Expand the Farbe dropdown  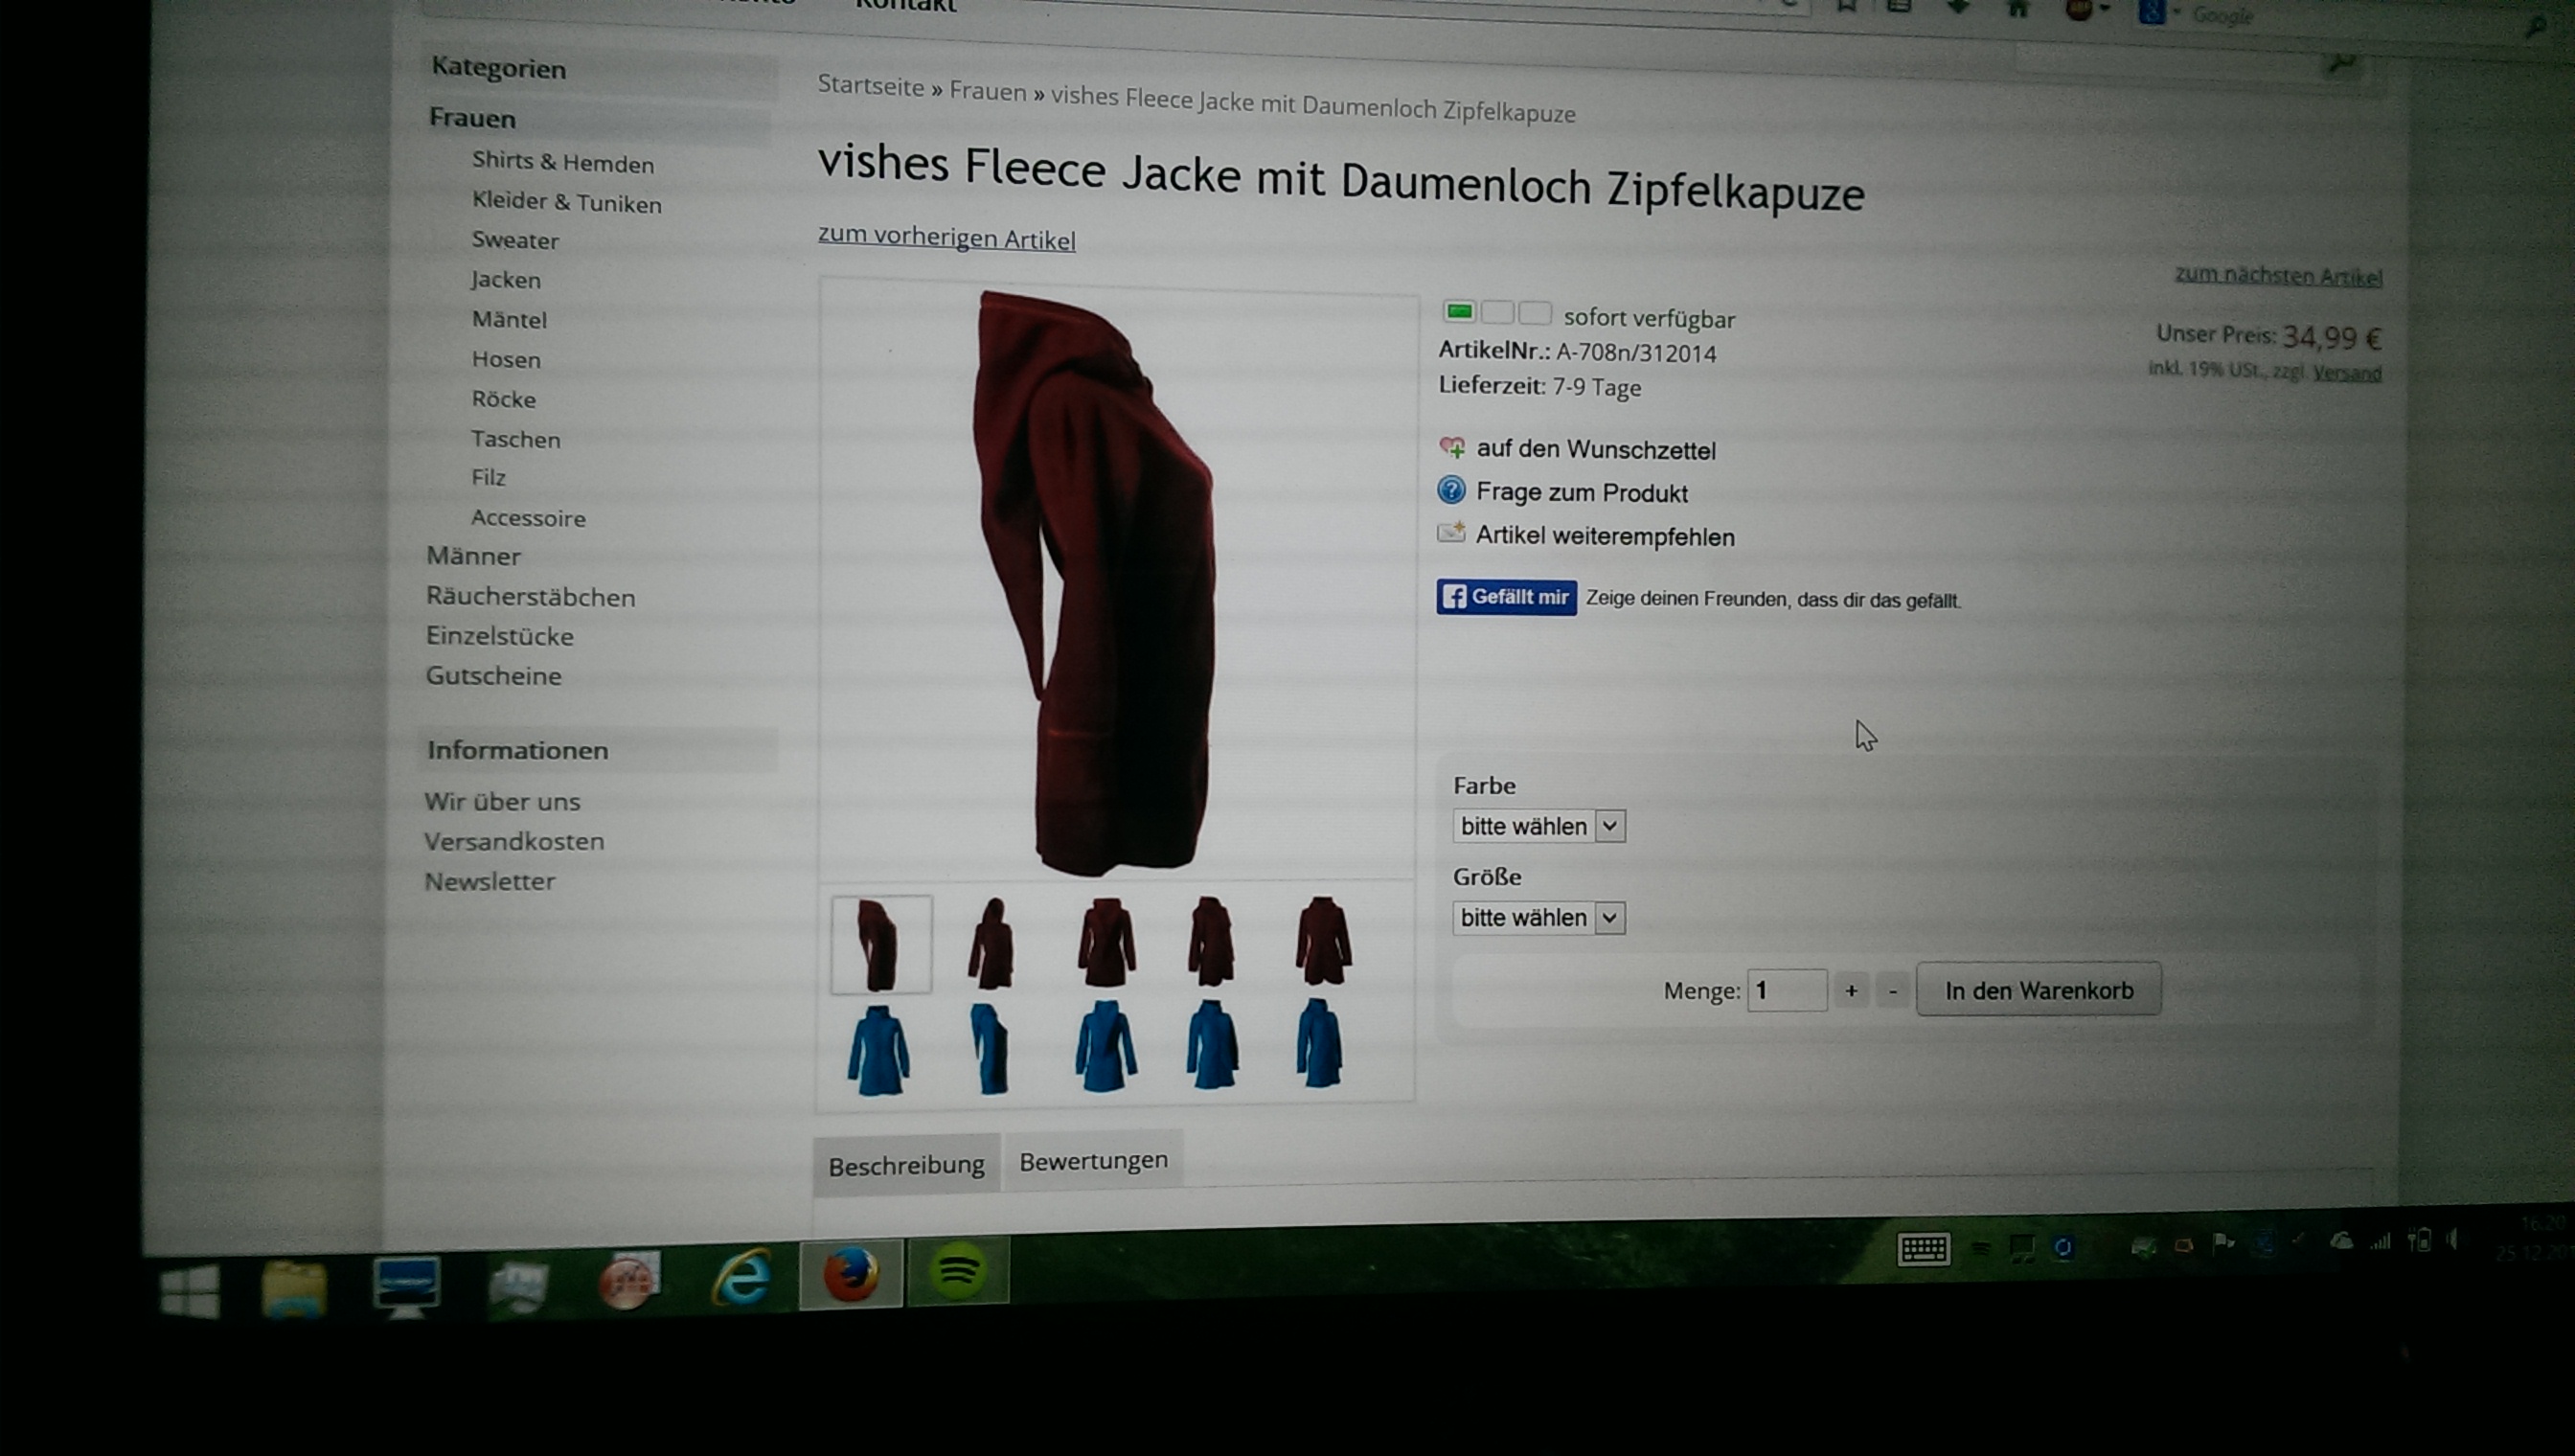pyautogui.click(x=1538, y=826)
